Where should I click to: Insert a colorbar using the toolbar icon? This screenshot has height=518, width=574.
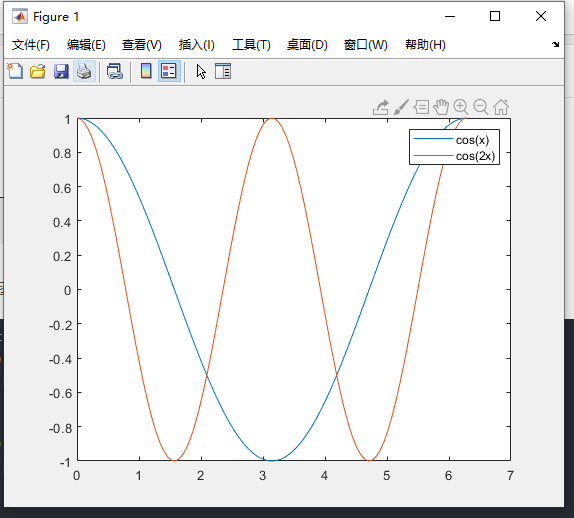(146, 71)
